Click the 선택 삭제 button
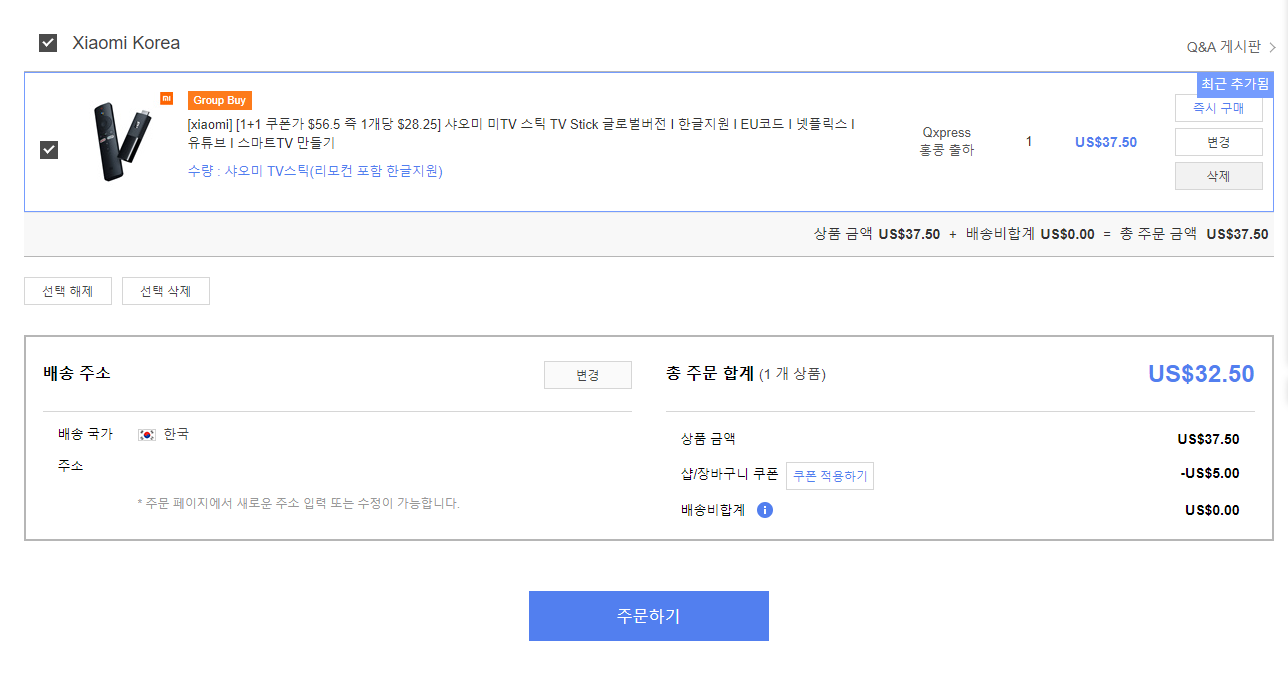 click(x=166, y=291)
